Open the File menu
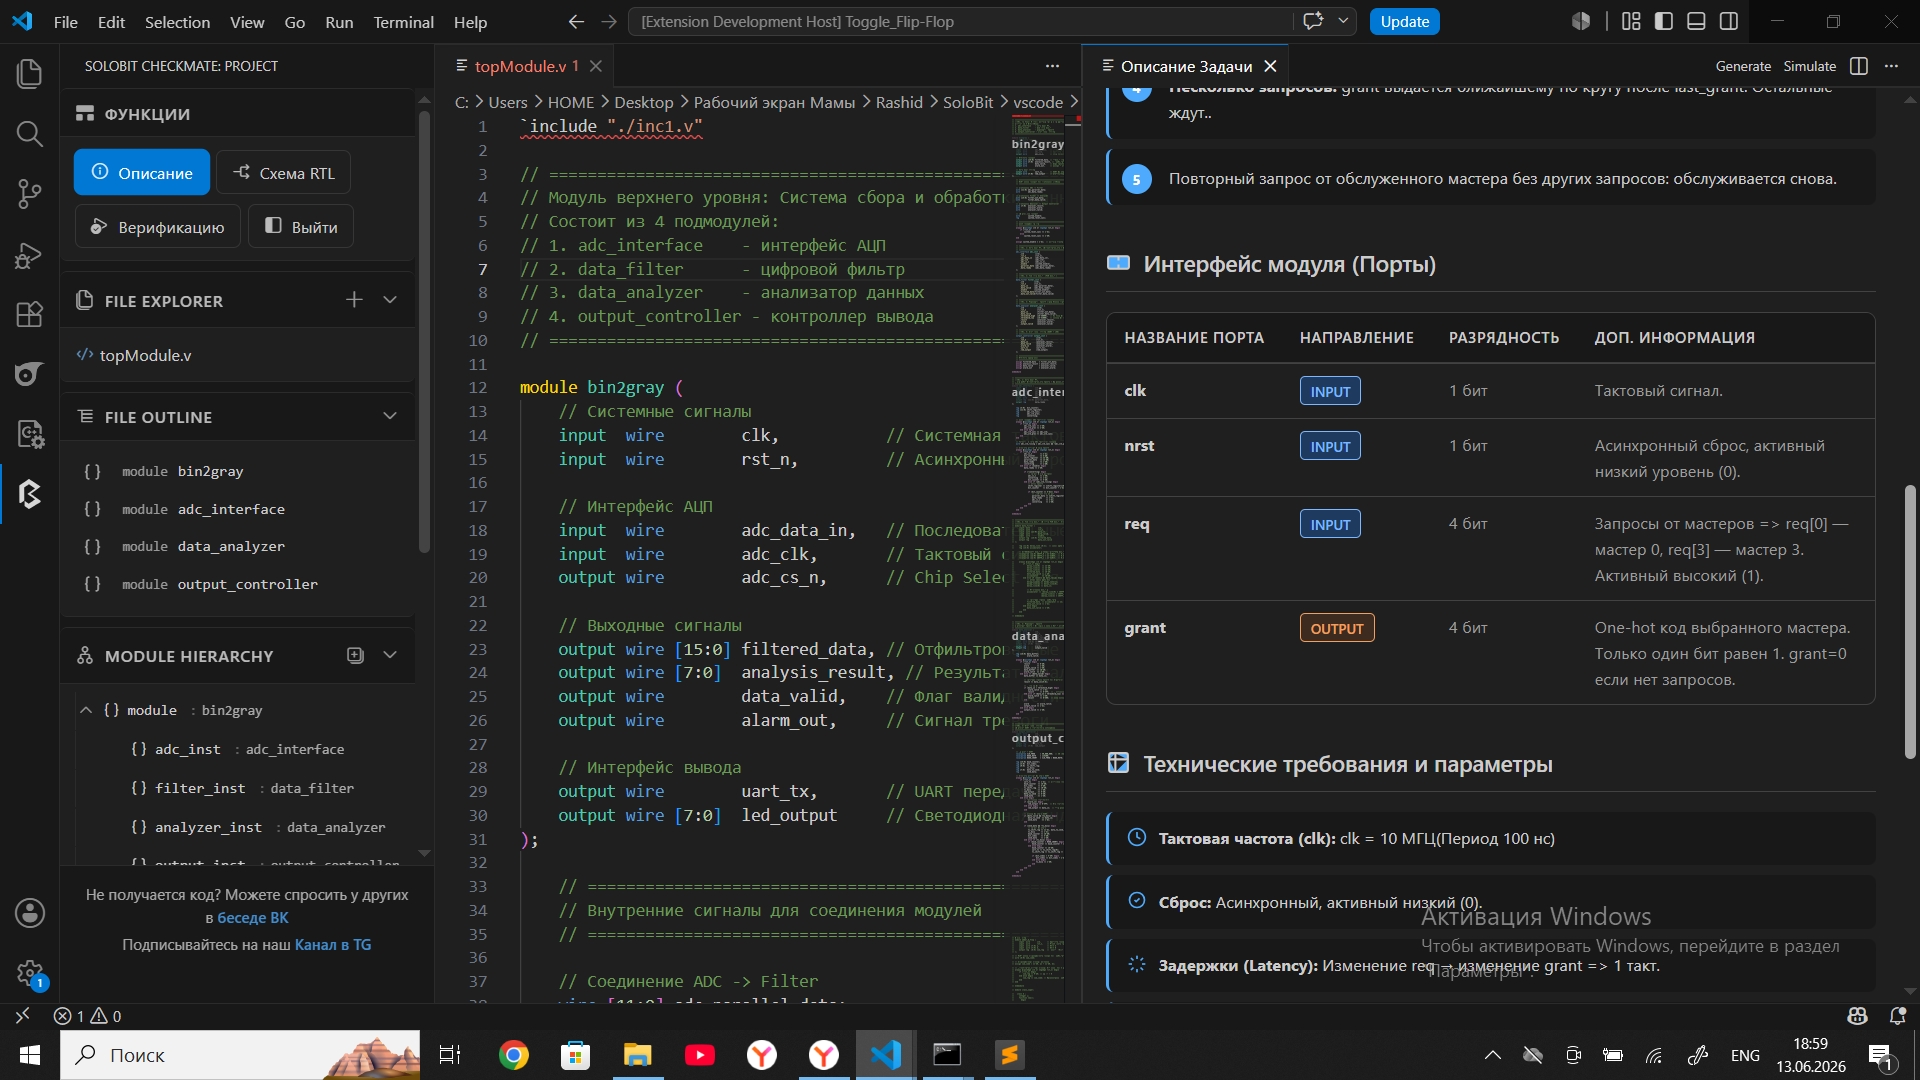1920x1080 pixels. pos(66,22)
